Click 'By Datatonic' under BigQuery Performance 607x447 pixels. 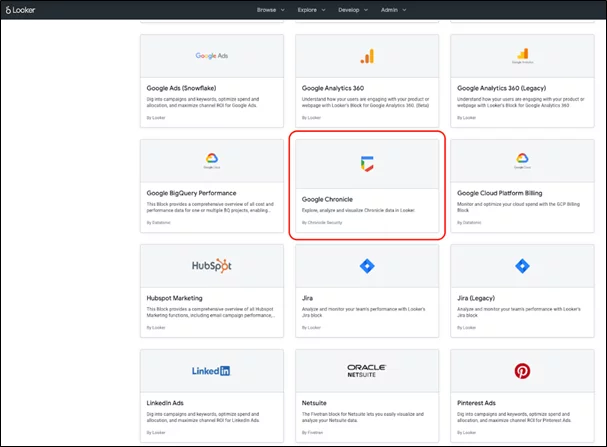158,223
